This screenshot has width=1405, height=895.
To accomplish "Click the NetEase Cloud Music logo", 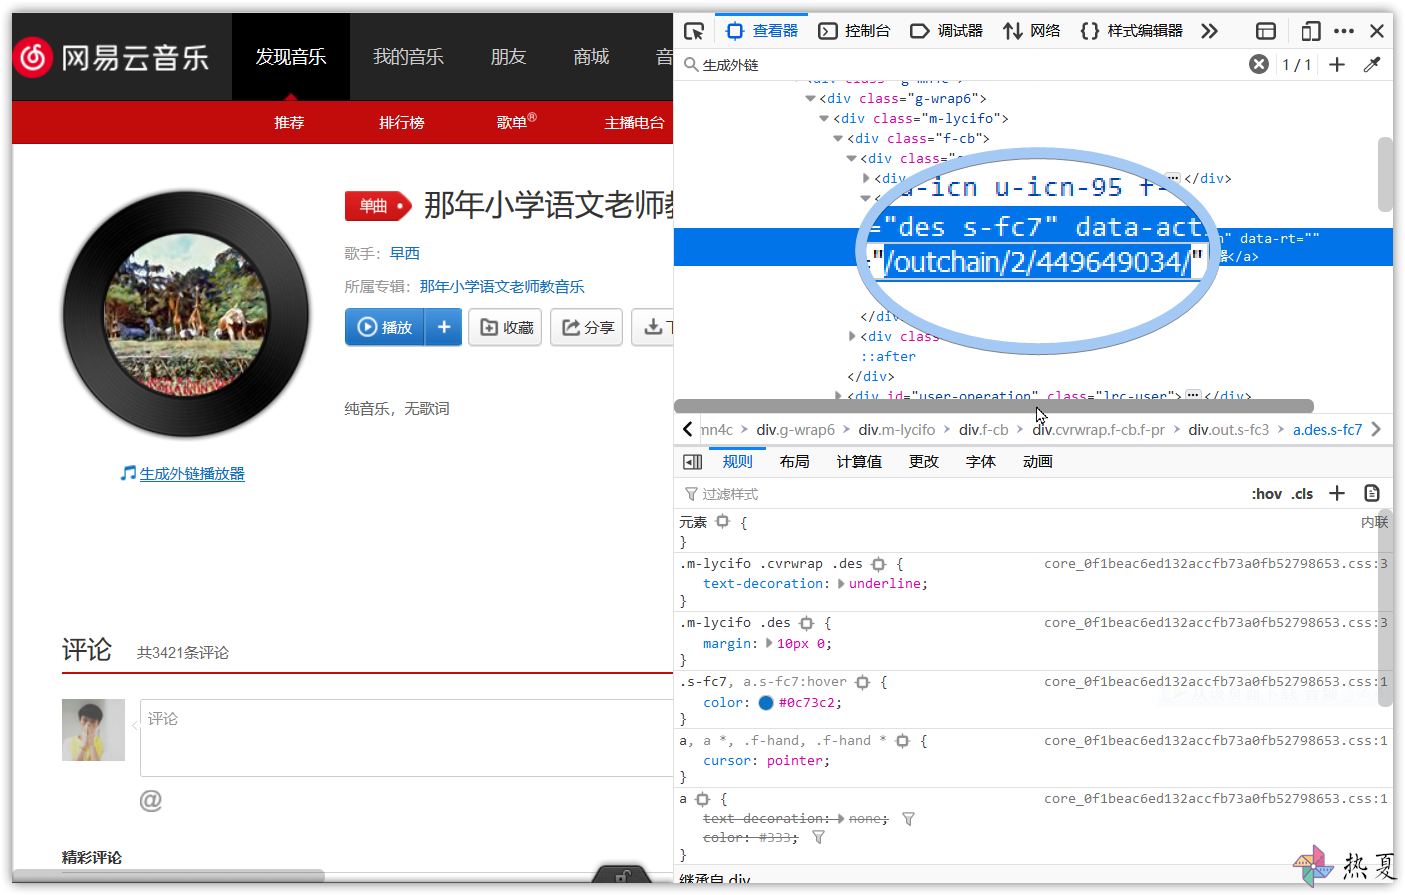I will pyautogui.click(x=112, y=57).
